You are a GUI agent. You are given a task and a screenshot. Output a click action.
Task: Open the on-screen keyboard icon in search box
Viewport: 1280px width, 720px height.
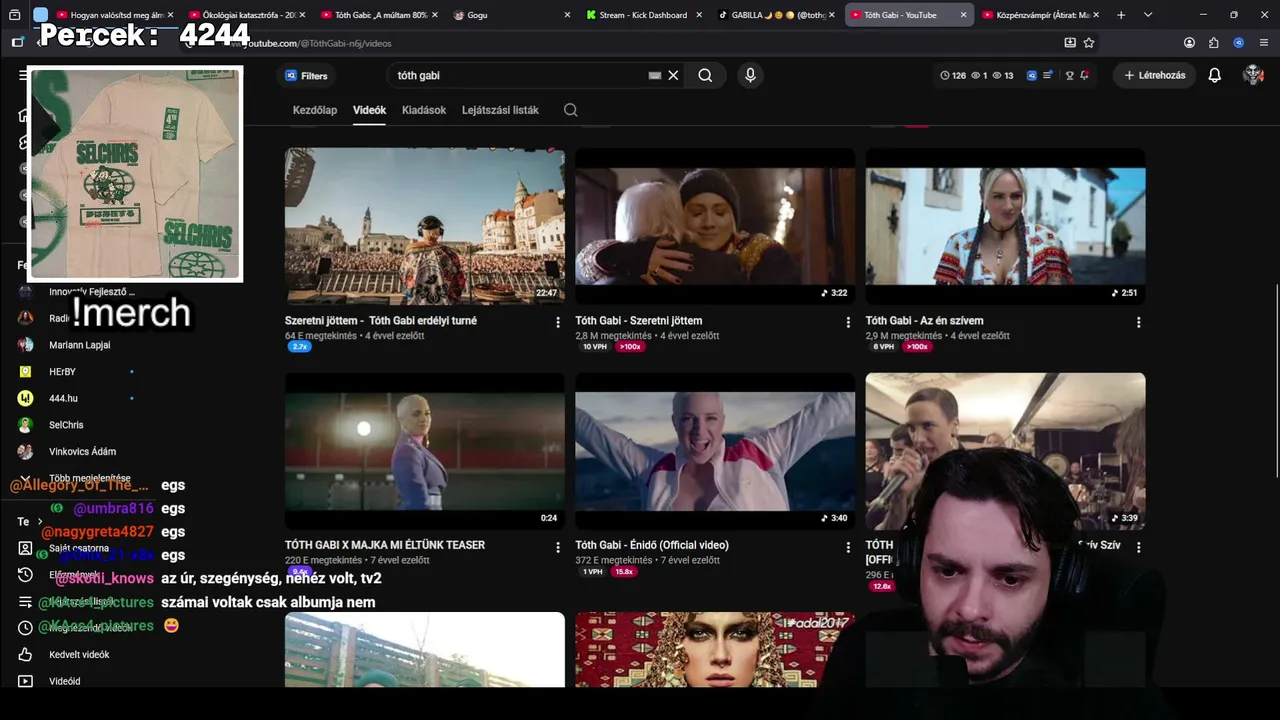point(655,75)
